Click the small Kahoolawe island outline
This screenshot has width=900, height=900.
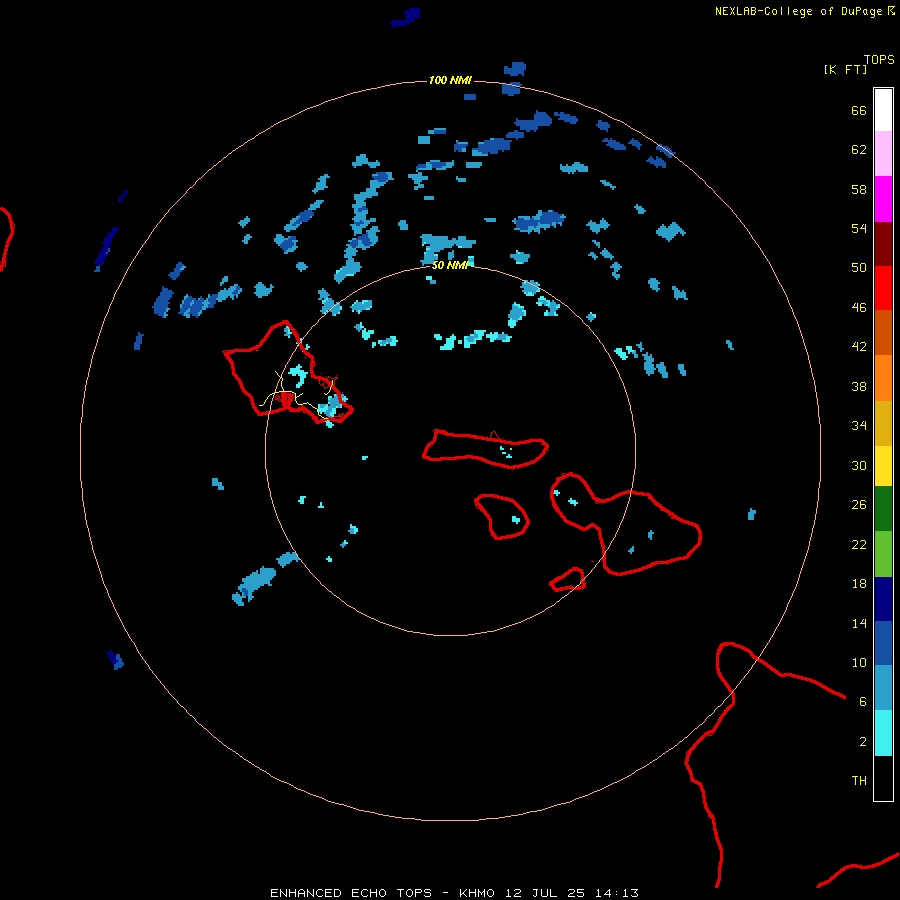tap(568, 579)
